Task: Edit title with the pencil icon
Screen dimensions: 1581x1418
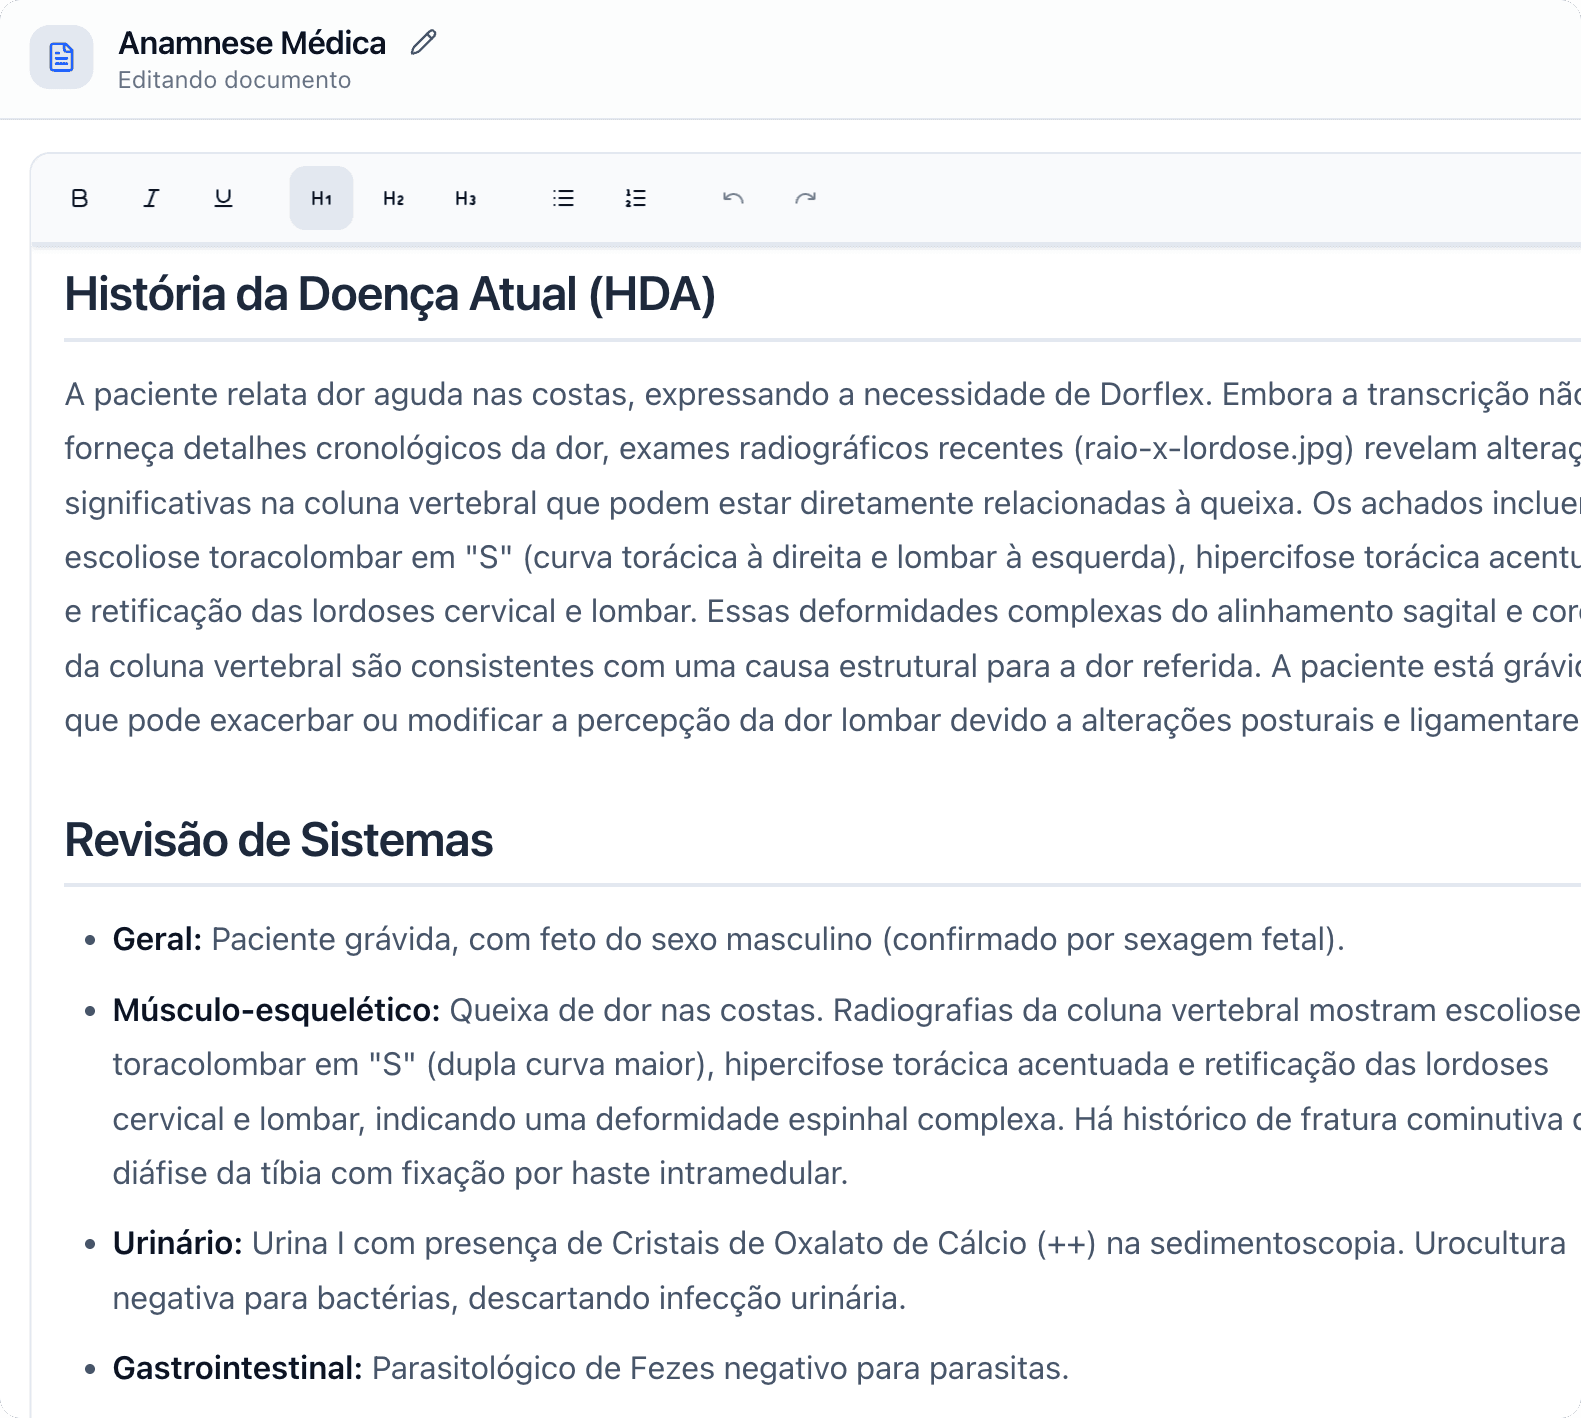Action: tap(424, 43)
